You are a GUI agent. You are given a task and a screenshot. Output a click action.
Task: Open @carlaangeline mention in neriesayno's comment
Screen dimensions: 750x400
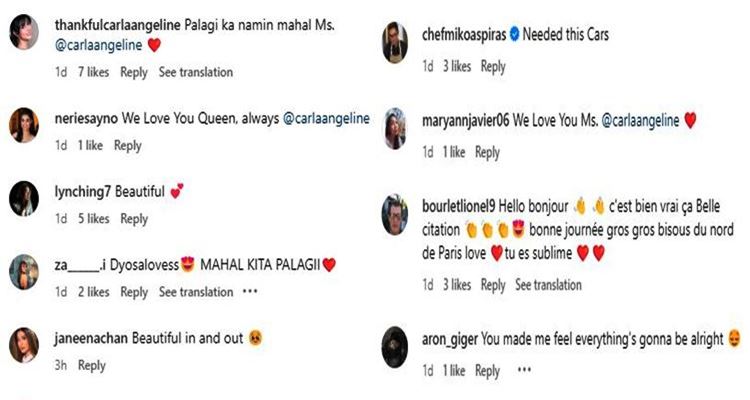point(327,118)
